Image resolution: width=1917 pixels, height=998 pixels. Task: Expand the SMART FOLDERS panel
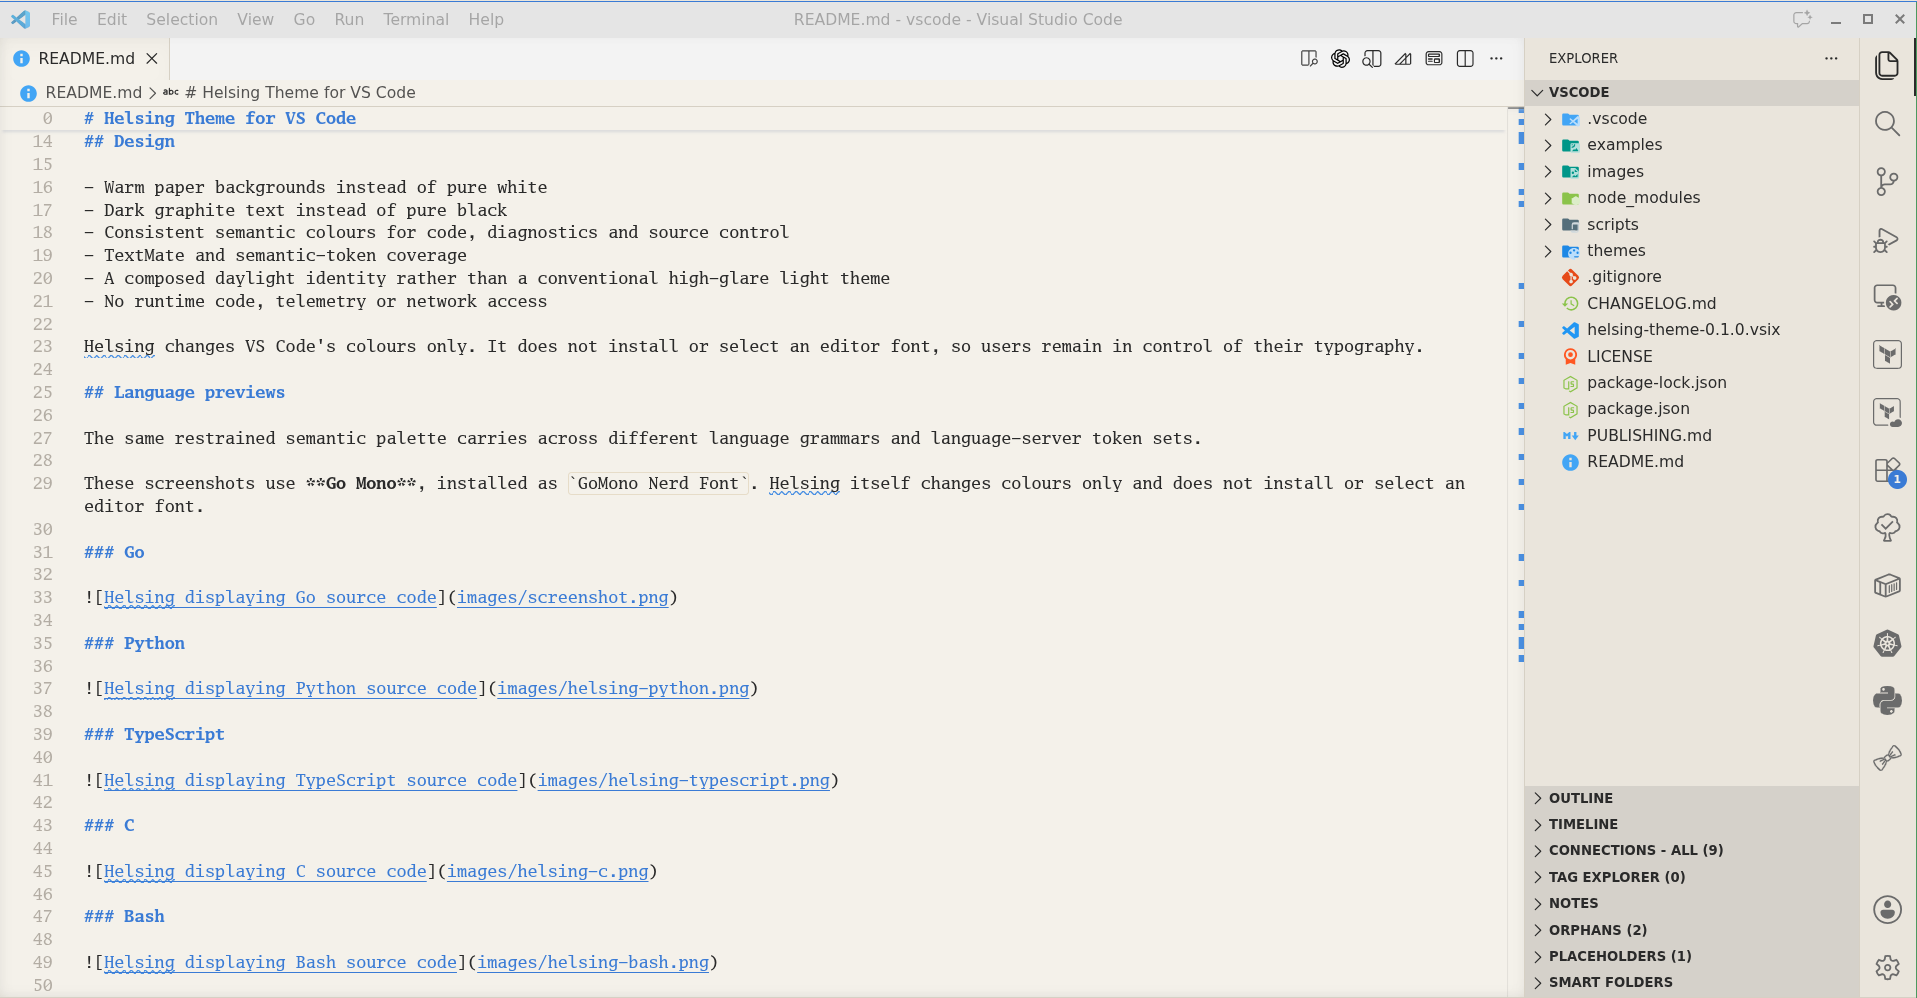coord(1692,982)
